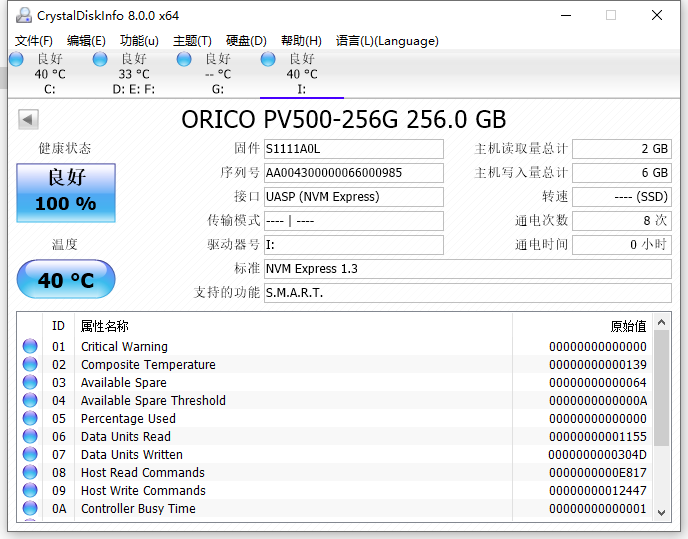
Task: Select the I: drive tab
Action: [x=302, y=74]
